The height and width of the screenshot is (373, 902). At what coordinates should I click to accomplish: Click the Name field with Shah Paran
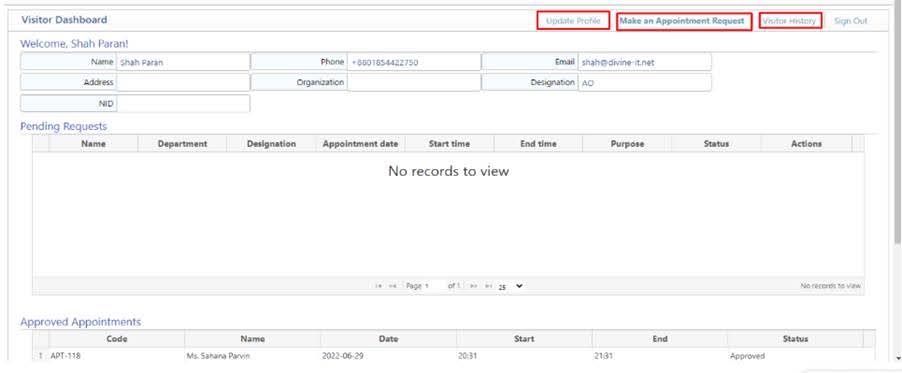click(183, 62)
